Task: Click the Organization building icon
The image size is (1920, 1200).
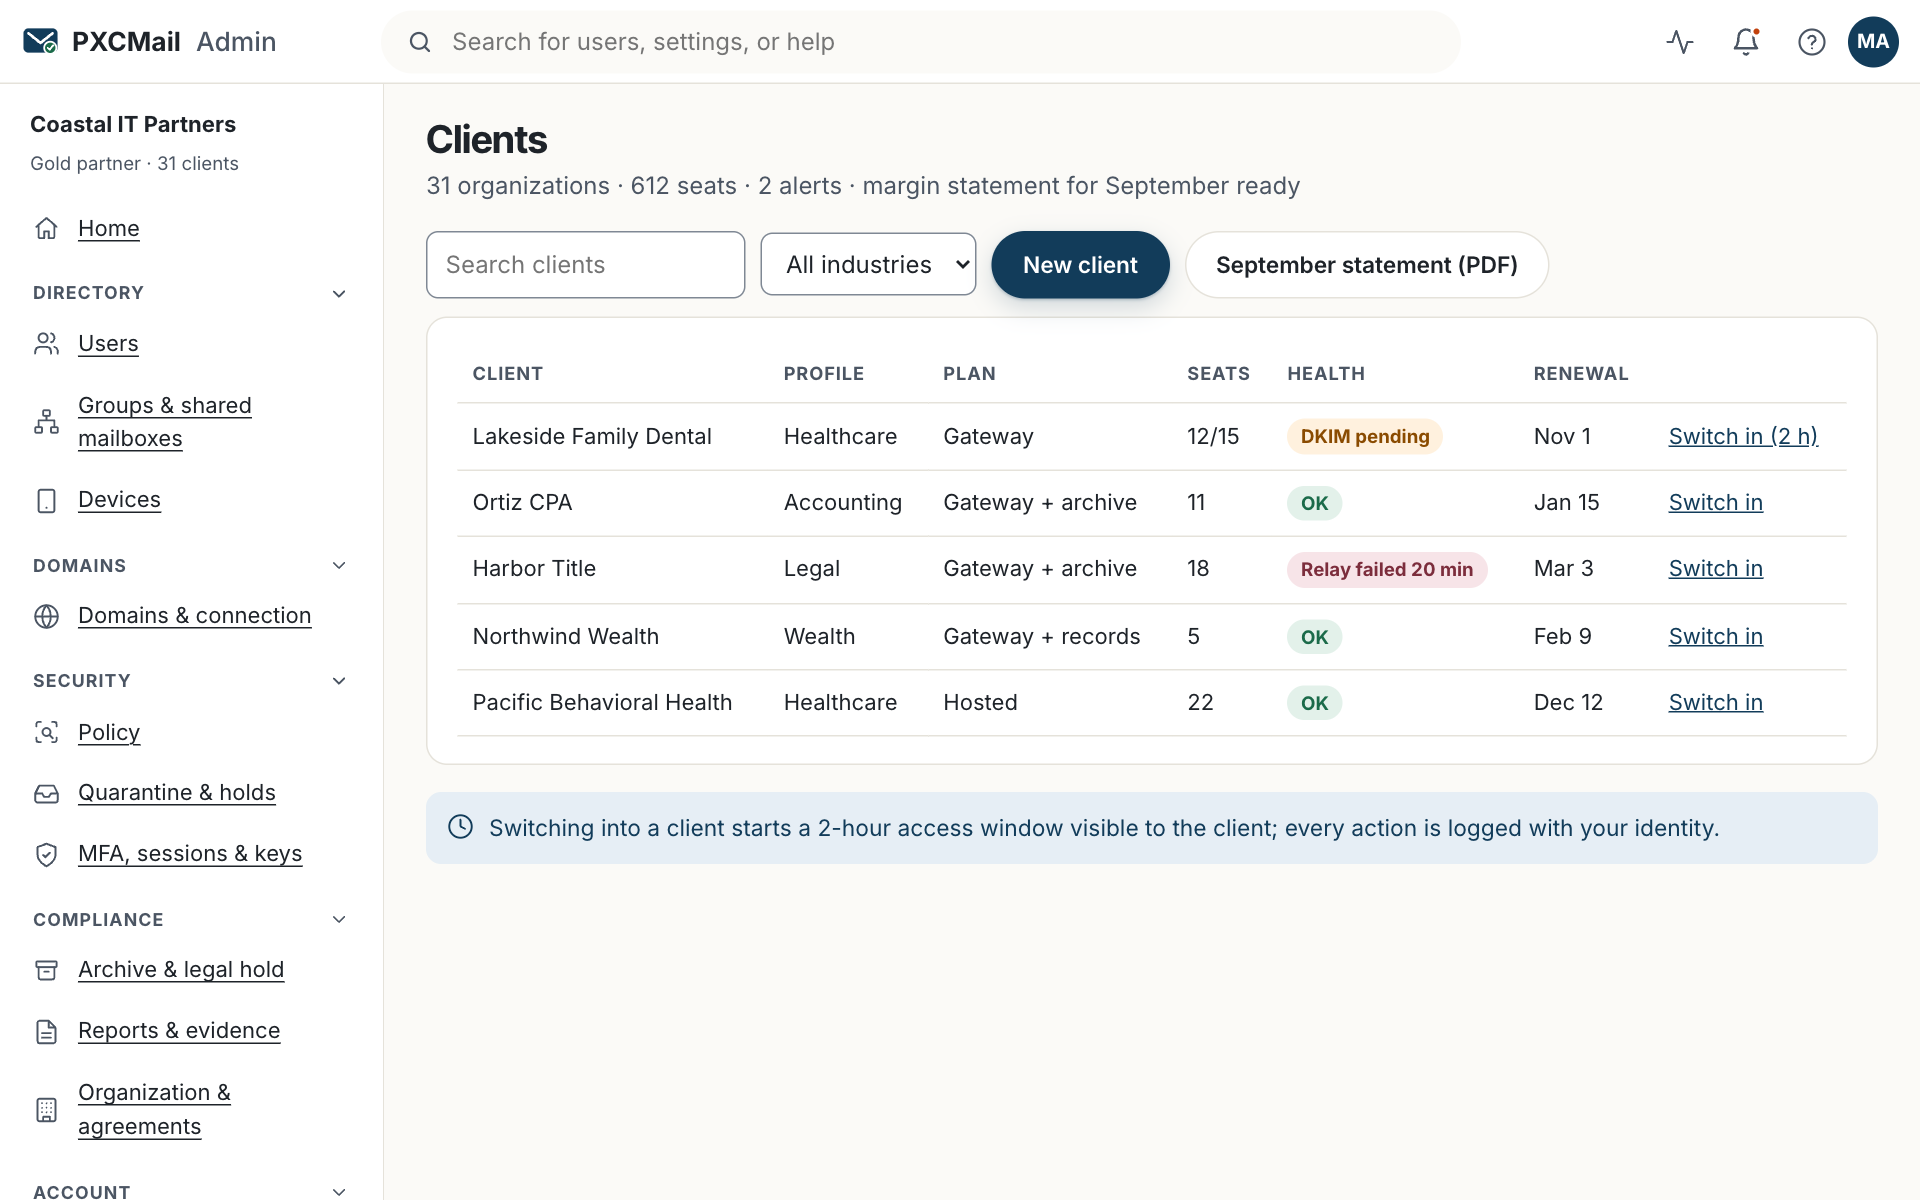Action: tap(46, 1109)
